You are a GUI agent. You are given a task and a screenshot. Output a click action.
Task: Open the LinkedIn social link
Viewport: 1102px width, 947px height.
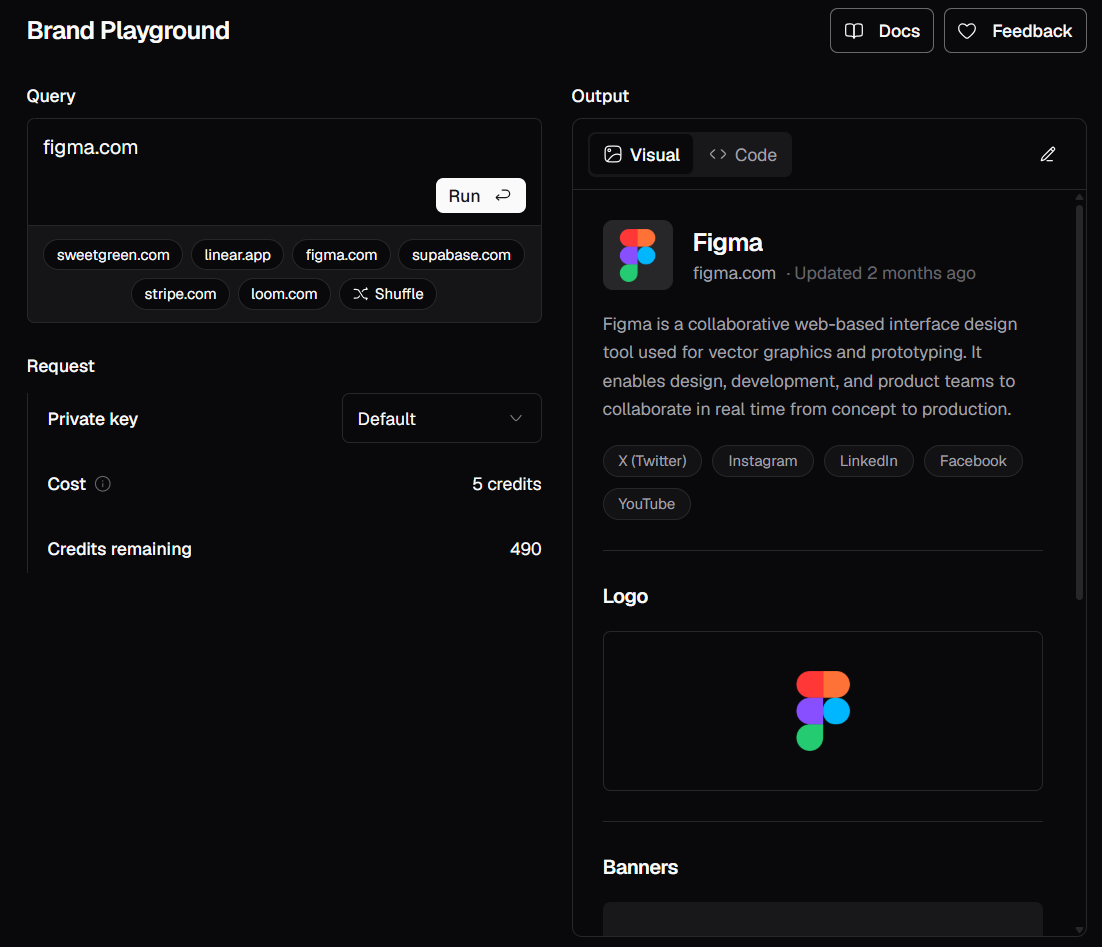(869, 461)
